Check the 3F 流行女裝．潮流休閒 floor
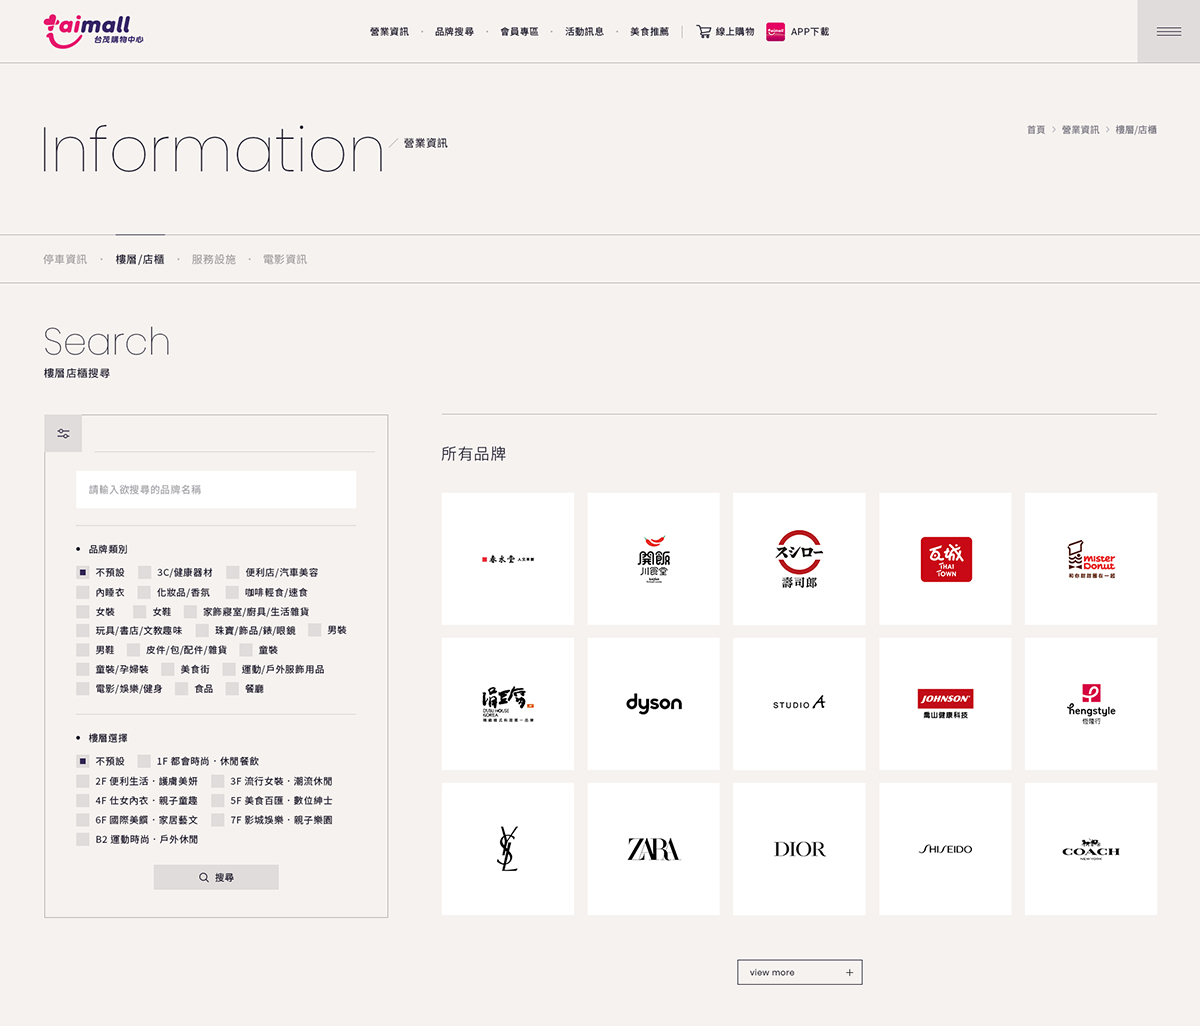Screen dimensions: 1200x1026 click(x=218, y=781)
